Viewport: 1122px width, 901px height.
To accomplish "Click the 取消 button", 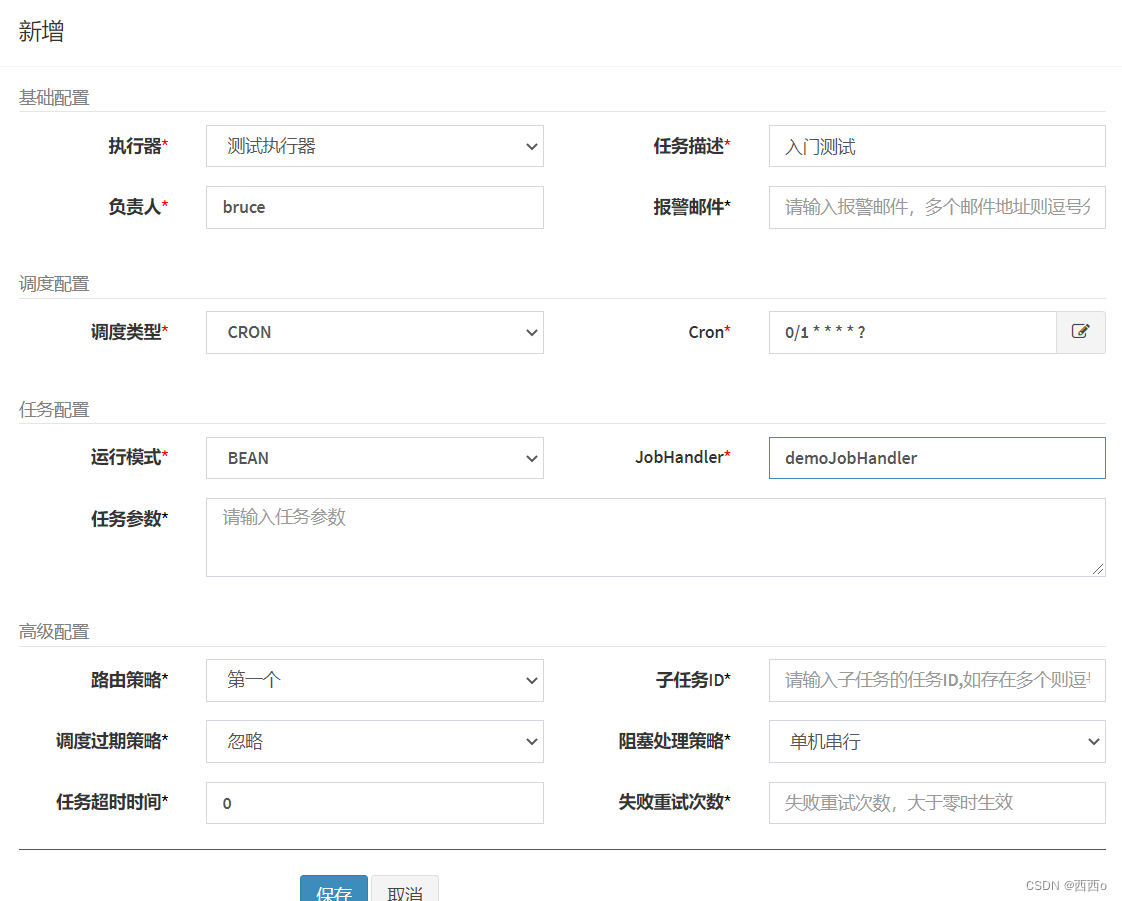I will click(x=405, y=889).
